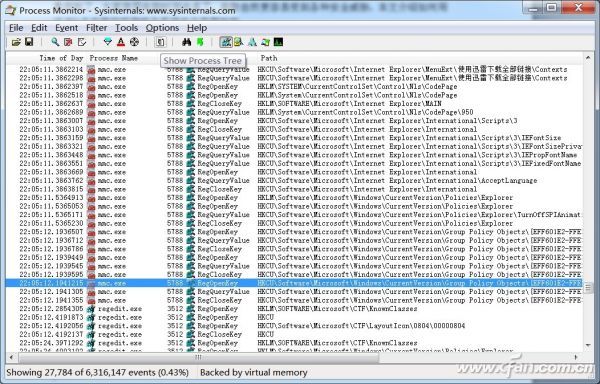Select path ending LayoutIcon\0804\00000804

point(361,326)
